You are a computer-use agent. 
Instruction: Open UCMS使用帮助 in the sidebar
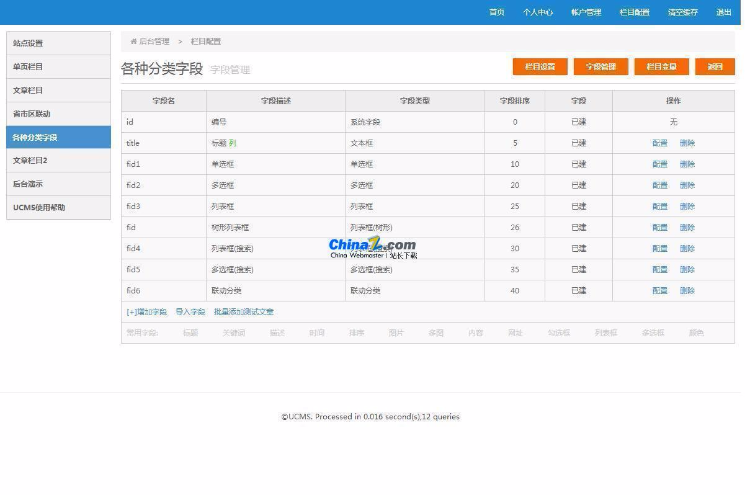58,208
